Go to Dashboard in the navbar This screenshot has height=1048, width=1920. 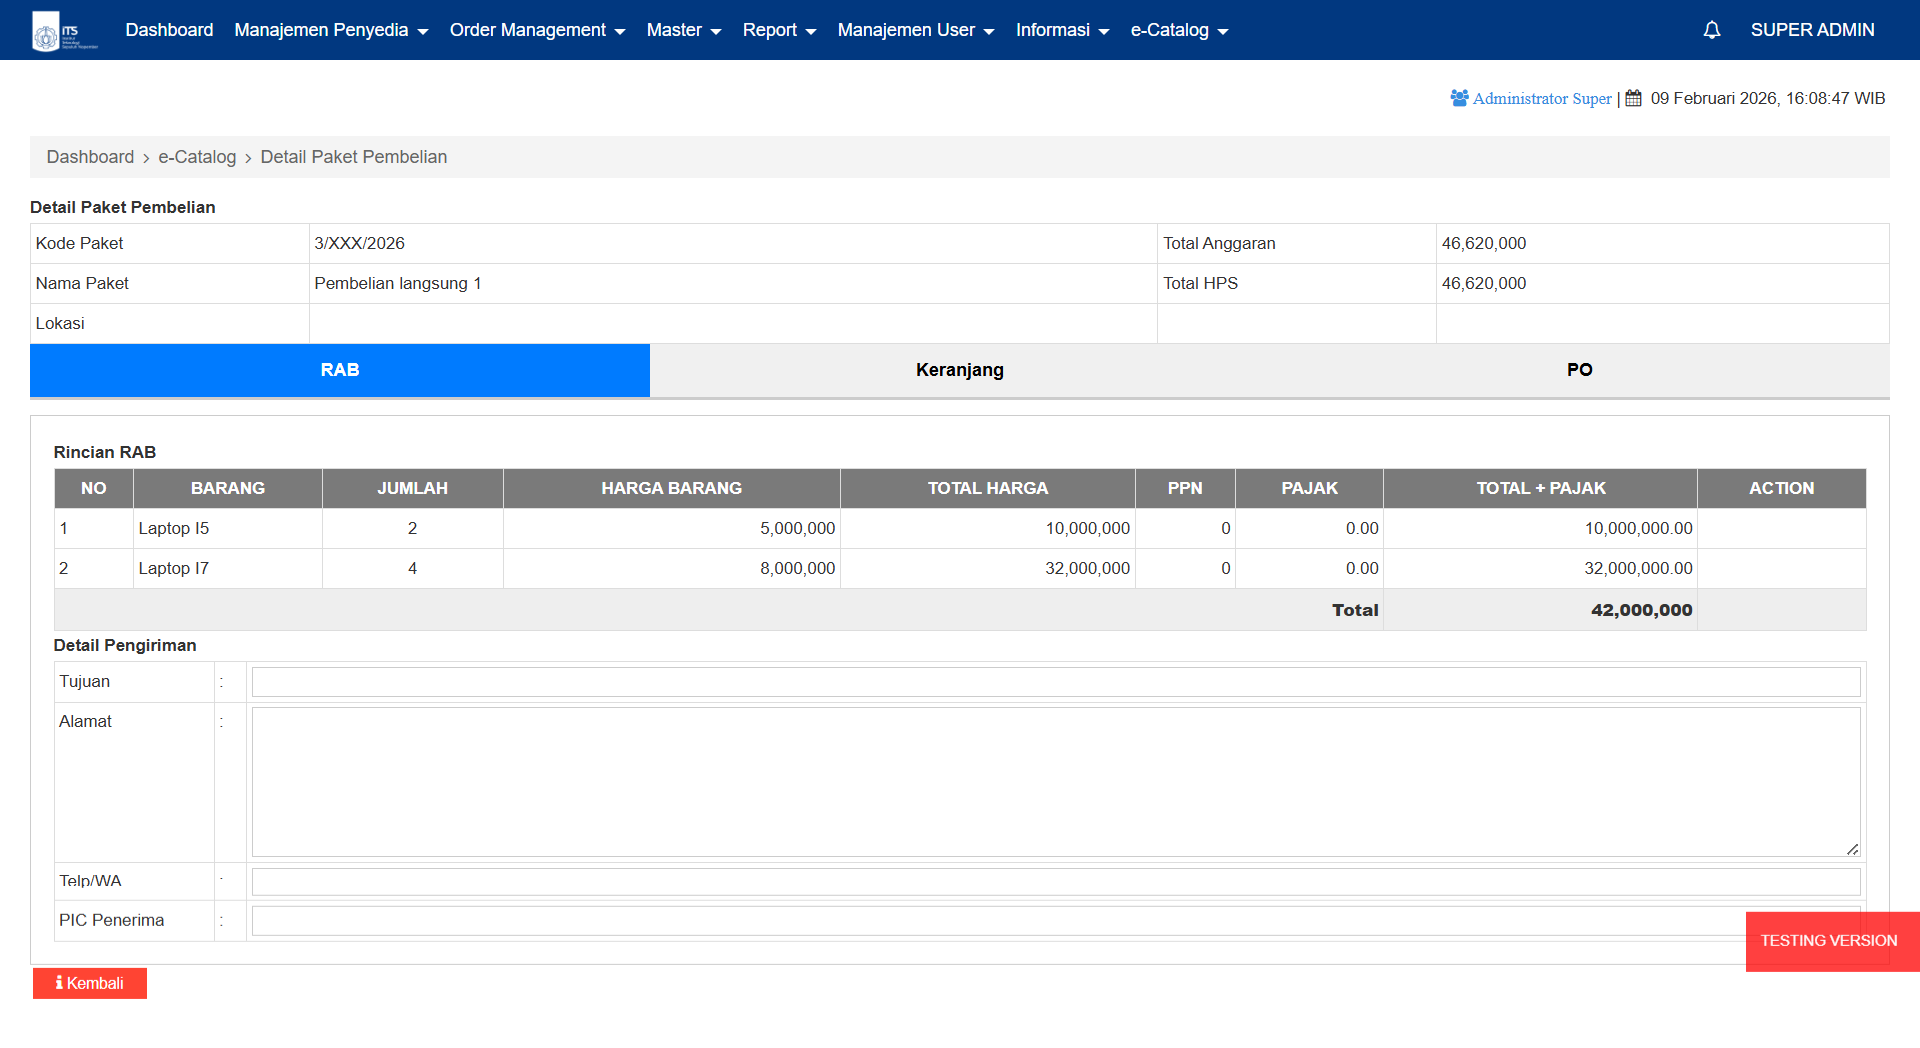click(x=169, y=30)
